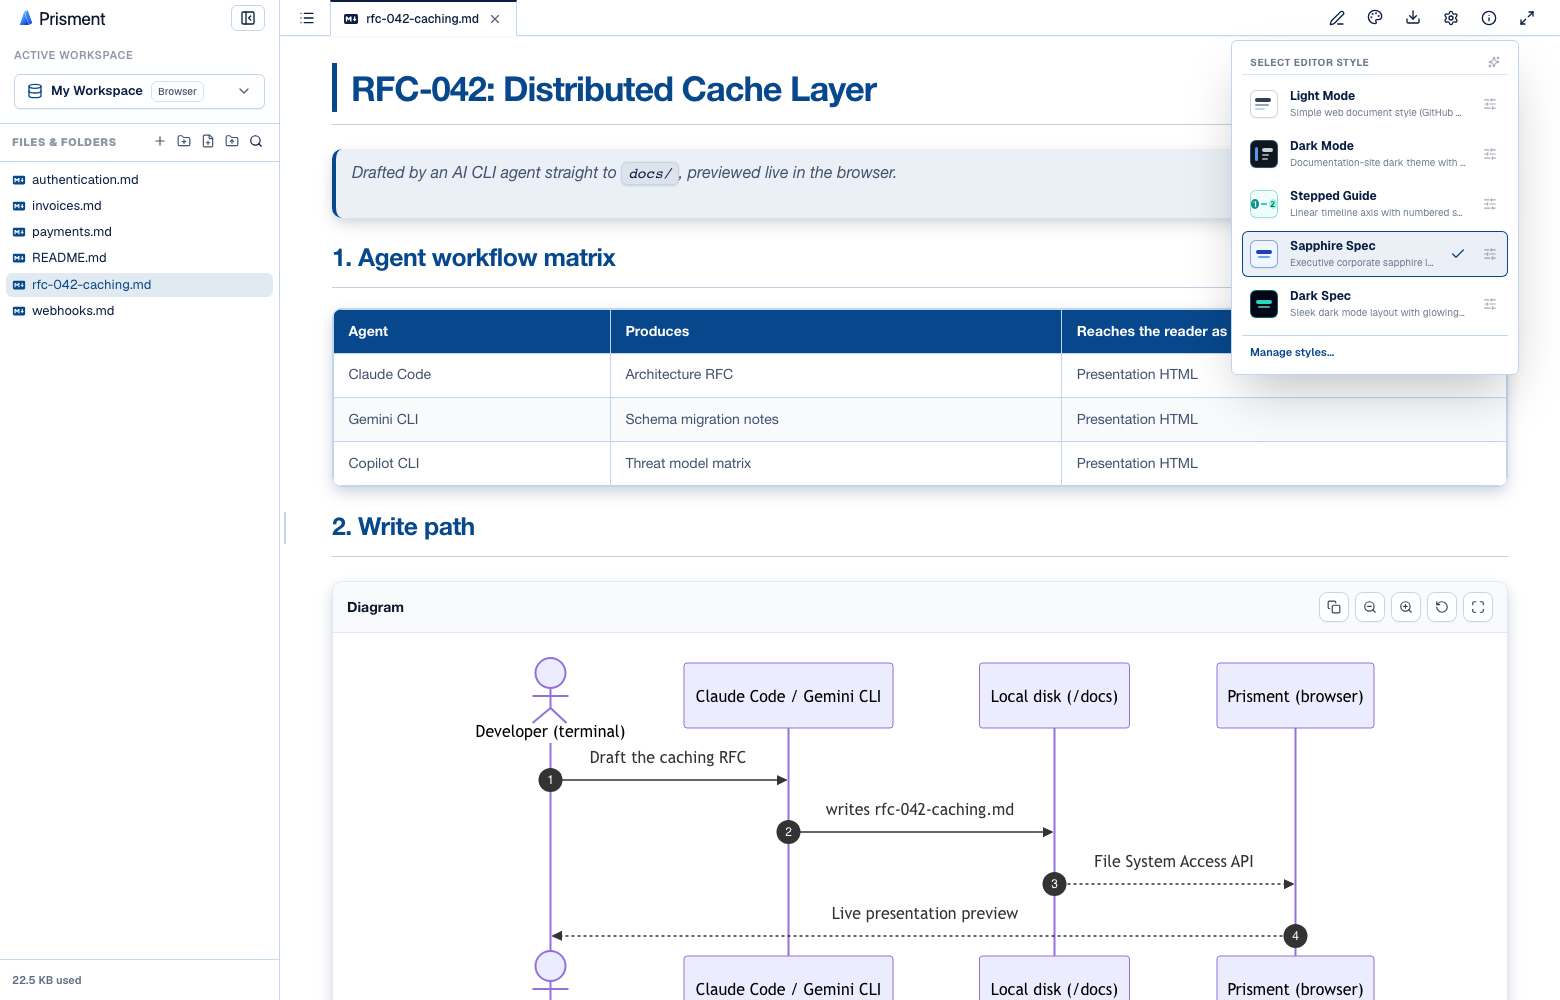Screen dimensions: 1560x1000
Task: Click the Claude Code table cell
Action: (472, 375)
